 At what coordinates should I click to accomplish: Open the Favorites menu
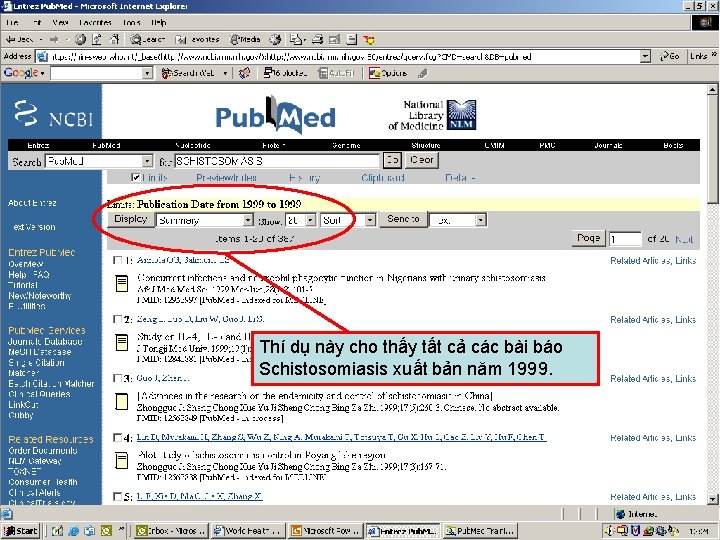[96, 22]
